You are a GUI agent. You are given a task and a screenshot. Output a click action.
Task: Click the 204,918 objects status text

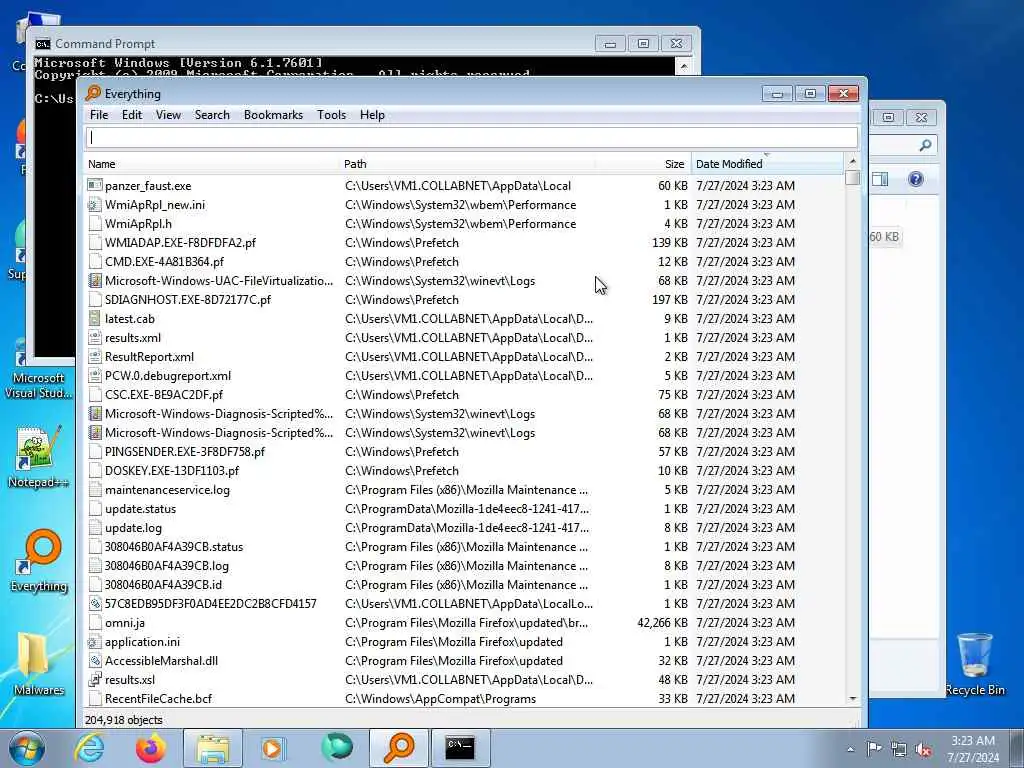point(123,720)
